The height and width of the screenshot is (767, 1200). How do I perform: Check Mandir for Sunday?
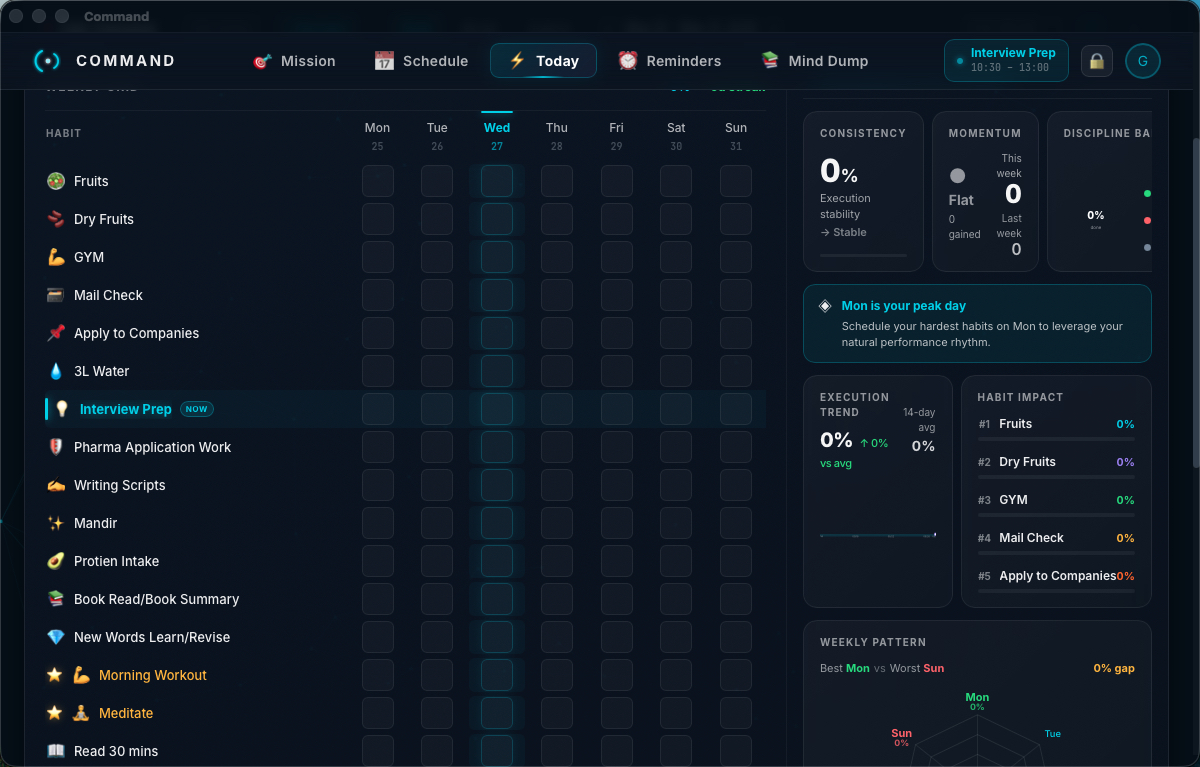point(736,523)
